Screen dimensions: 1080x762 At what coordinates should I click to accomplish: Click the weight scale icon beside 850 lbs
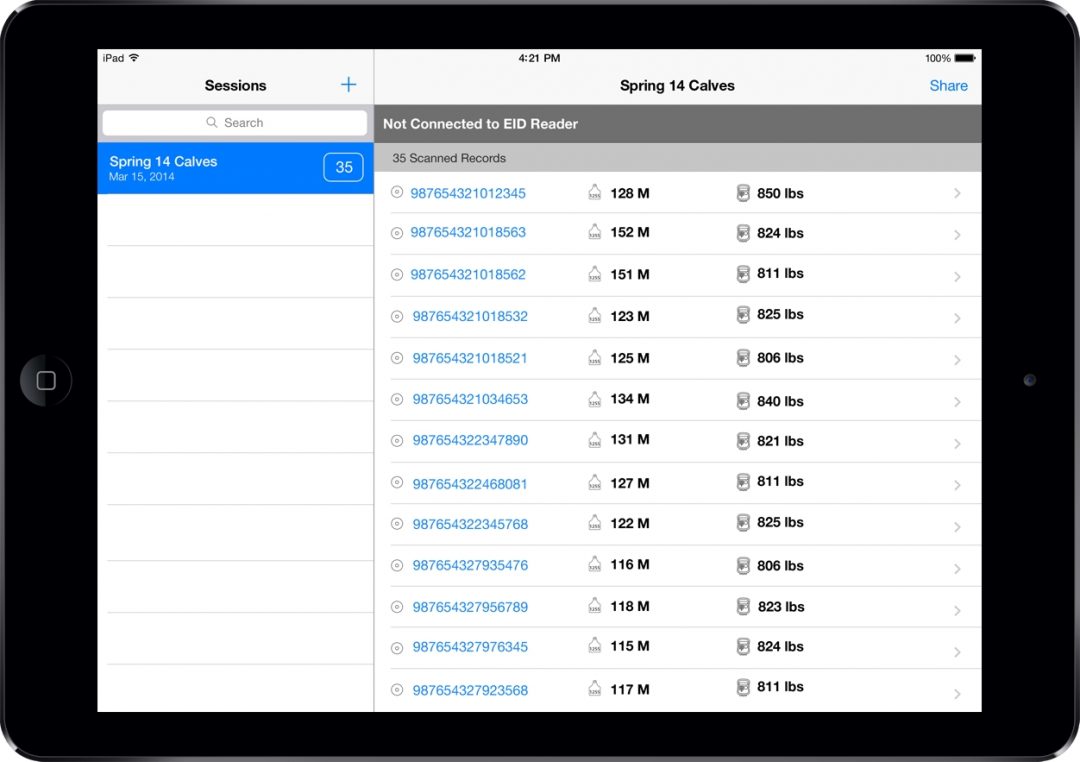pos(743,193)
